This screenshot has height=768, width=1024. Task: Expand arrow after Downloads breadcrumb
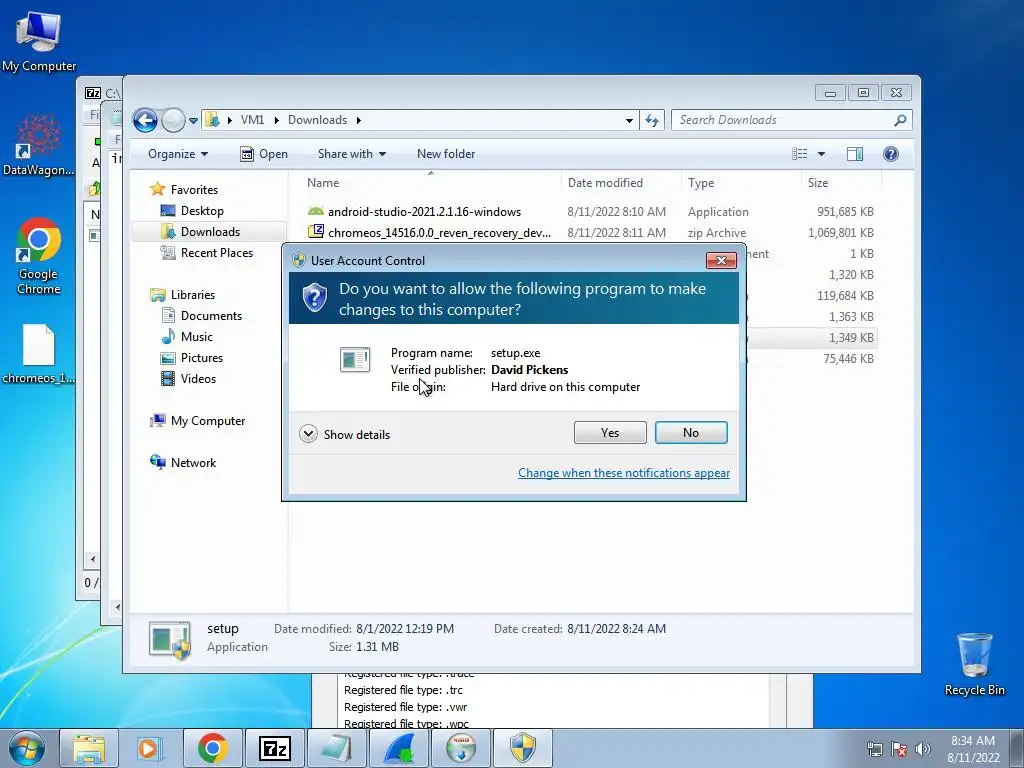(x=359, y=120)
